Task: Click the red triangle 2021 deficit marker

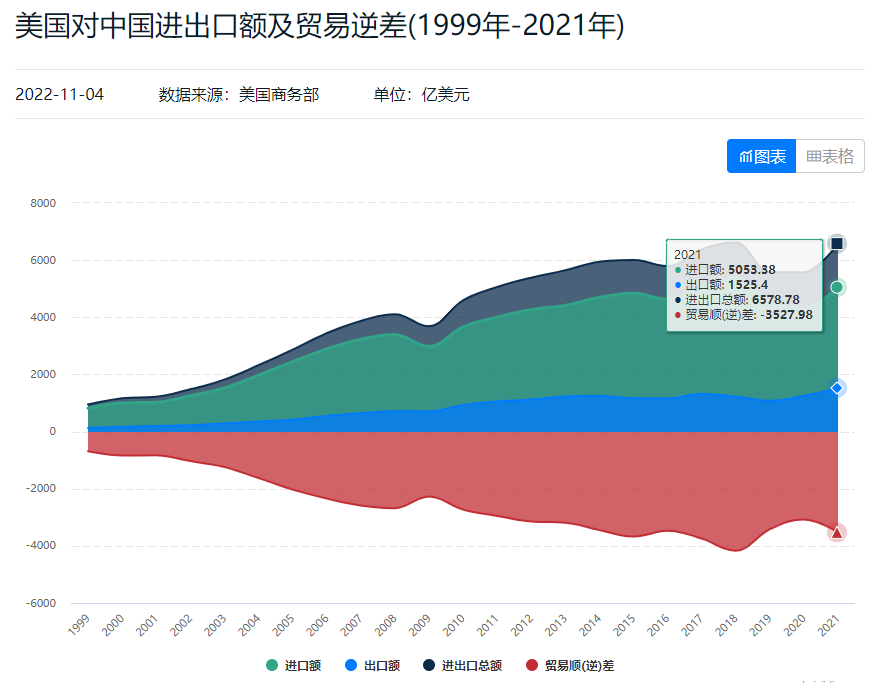Action: pos(837,533)
